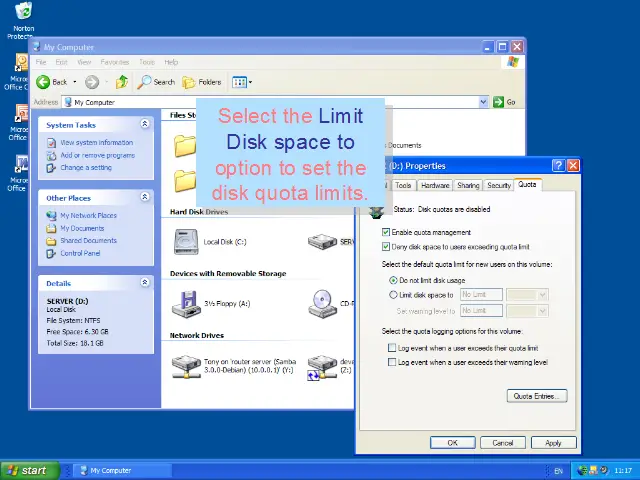Open Shared Documents in Other Places

(x=89, y=240)
